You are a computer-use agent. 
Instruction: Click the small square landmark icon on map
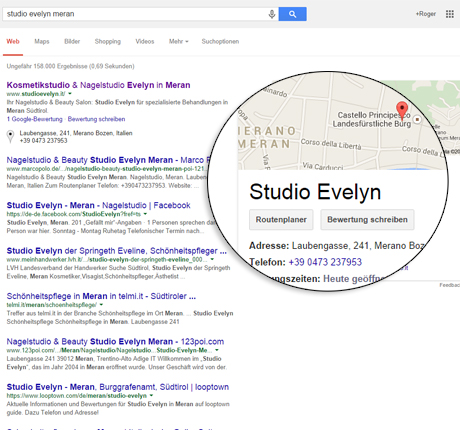tap(417, 119)
